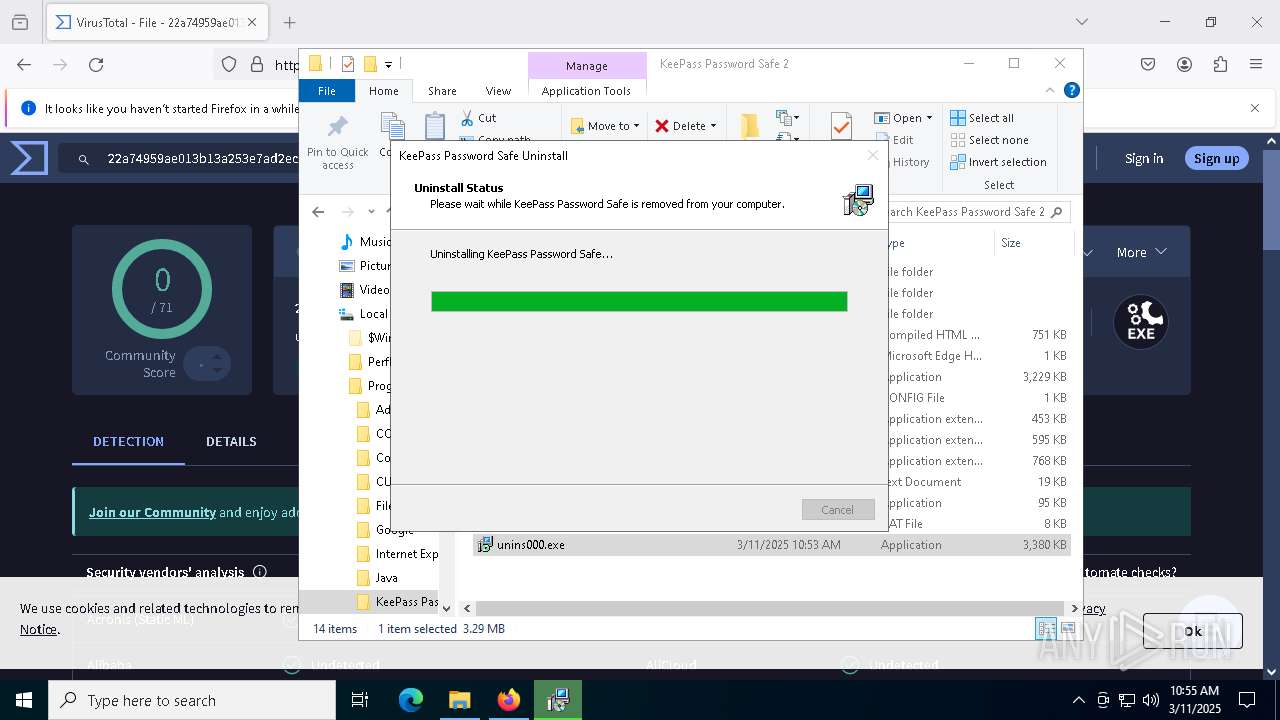1280x720 pixels.
Task: Open Task View on taskbar
Action: pyautogui.click(x=360, y=700)
